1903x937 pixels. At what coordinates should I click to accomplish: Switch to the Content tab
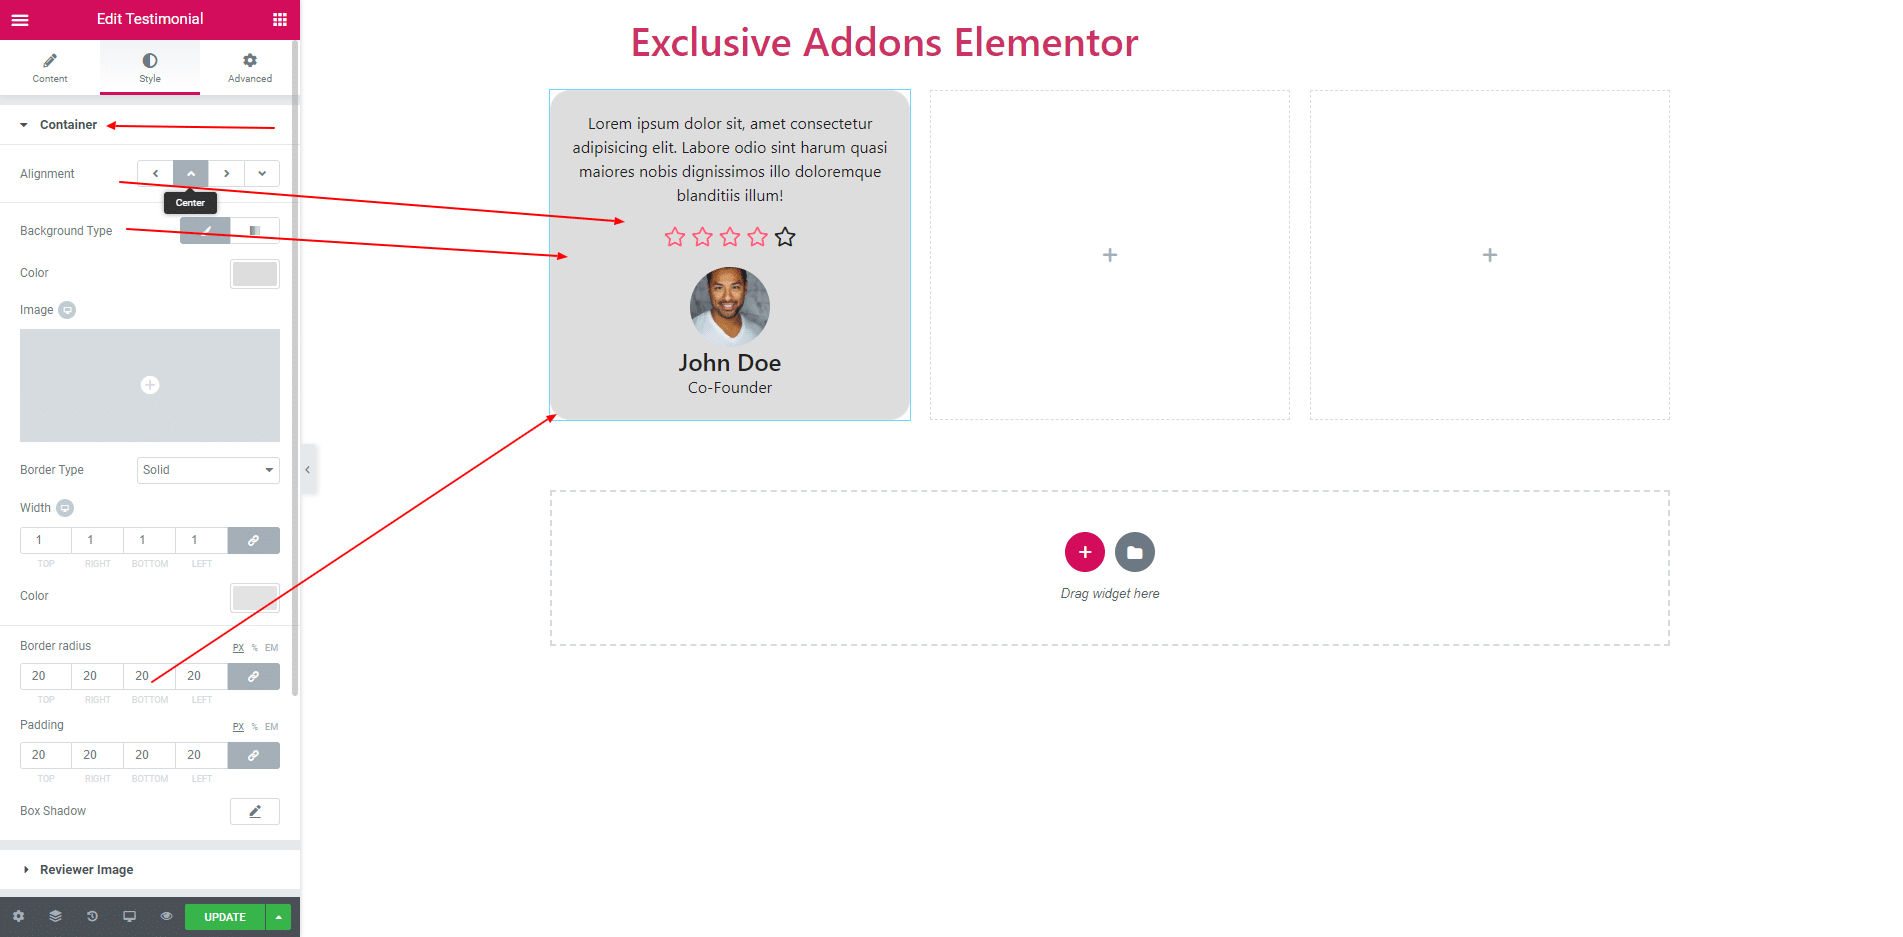tap(50, 67)
